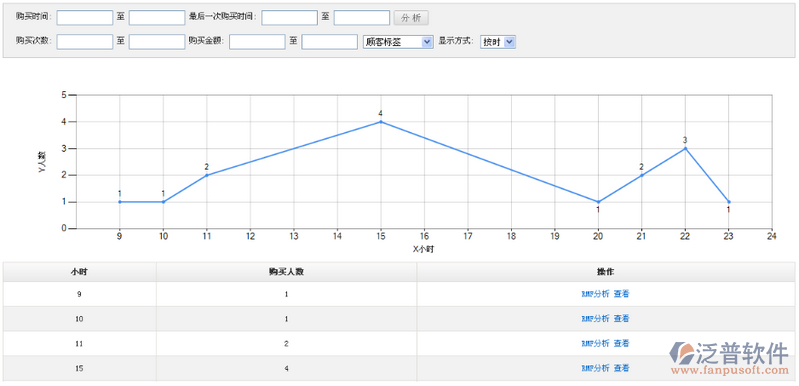Click the chart data point at hour 20

click(x=598, y=202)
